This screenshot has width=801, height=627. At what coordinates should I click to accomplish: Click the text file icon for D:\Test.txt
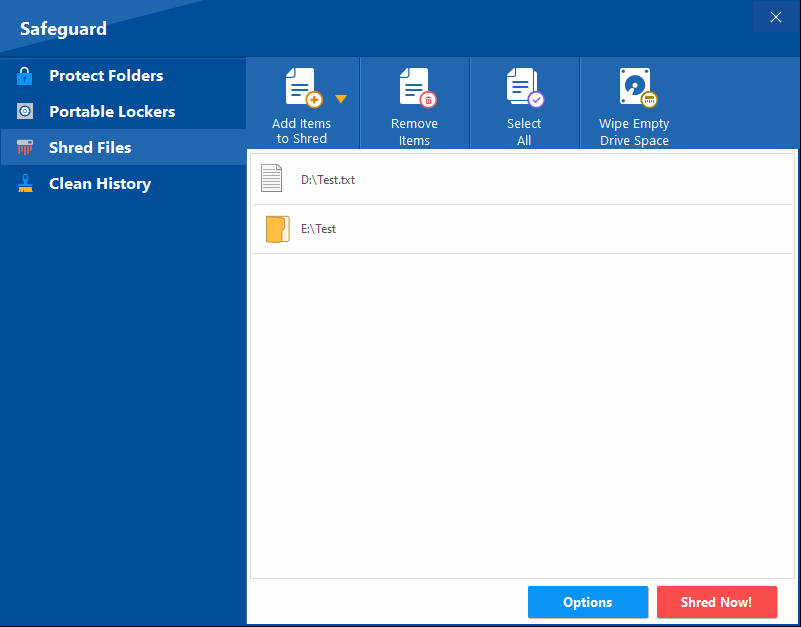(271, 178)
